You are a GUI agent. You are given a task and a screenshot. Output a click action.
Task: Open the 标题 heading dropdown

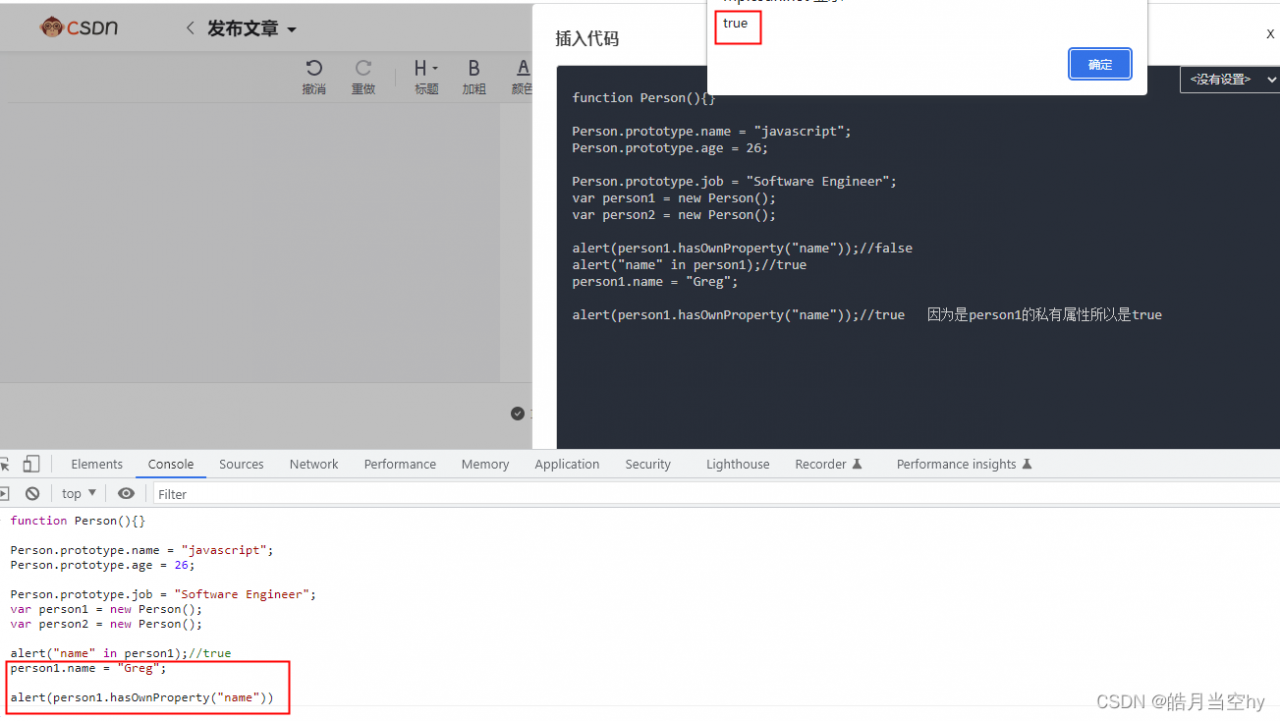click(x=426, y=76)
